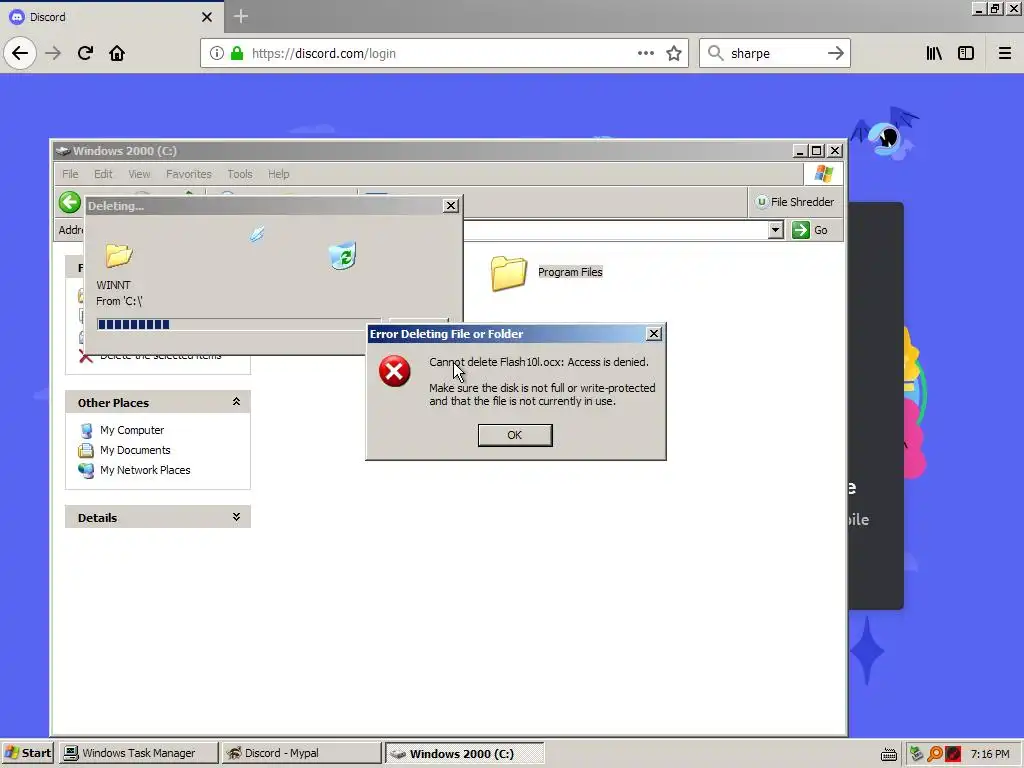Viewport: 1024px width, 768px height.
Task: Click the Windows flag logo in Explorer
Action: 824,174
